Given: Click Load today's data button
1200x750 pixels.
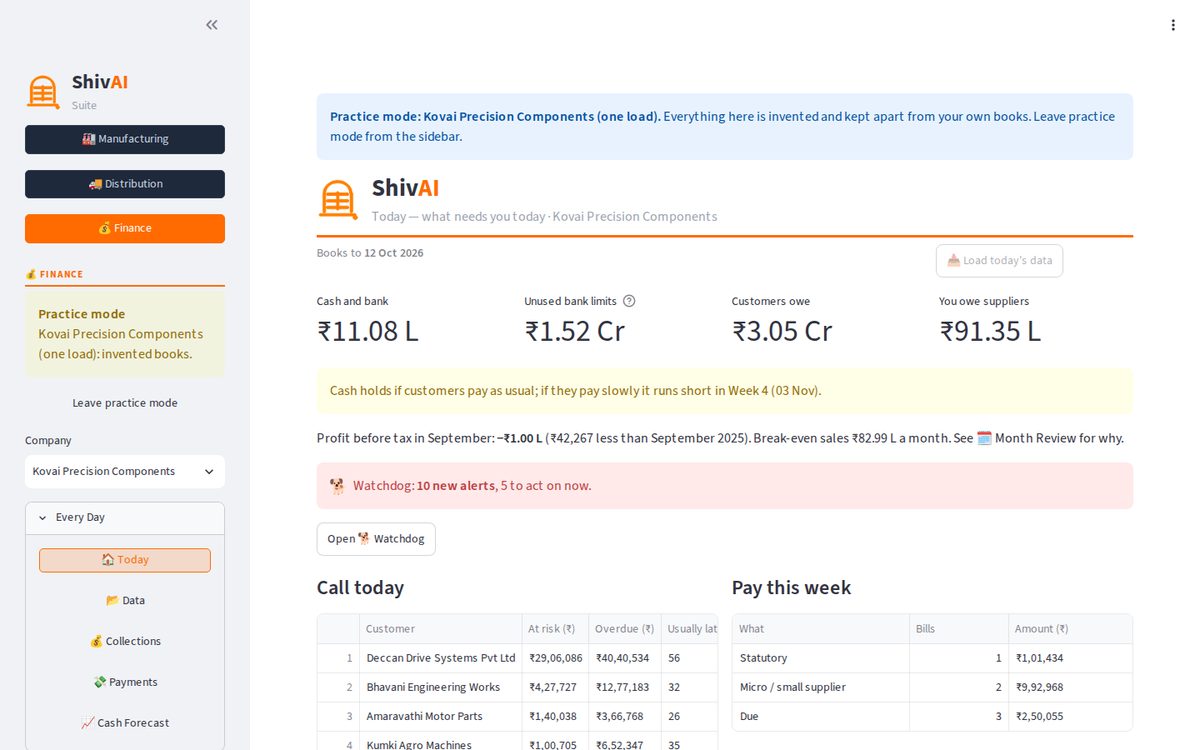Looking at the screenshot, I should coord(999,261).
